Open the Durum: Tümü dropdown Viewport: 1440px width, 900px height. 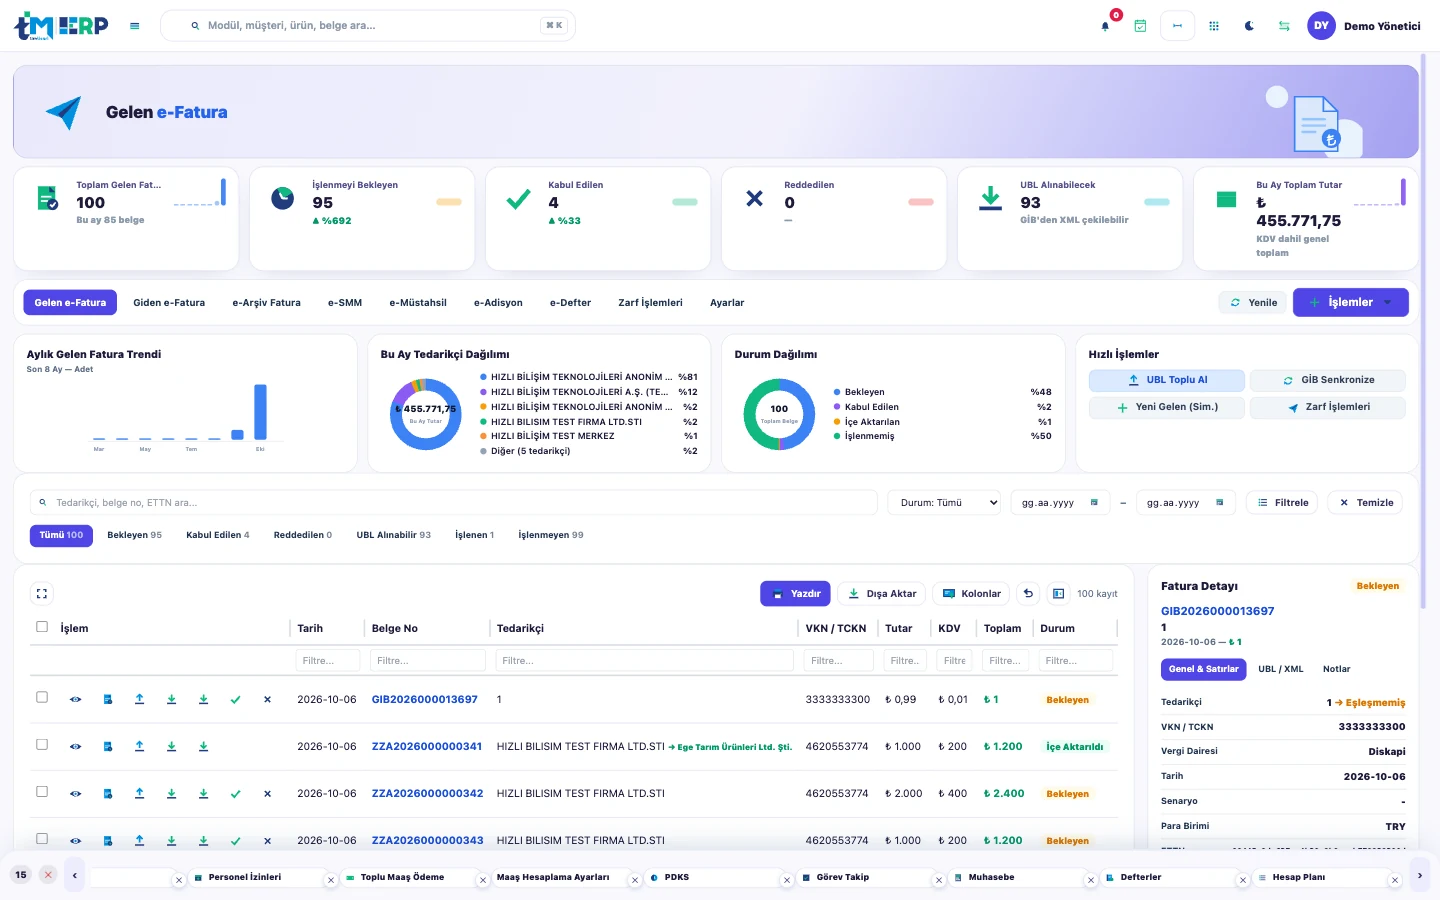pos(944,502)
